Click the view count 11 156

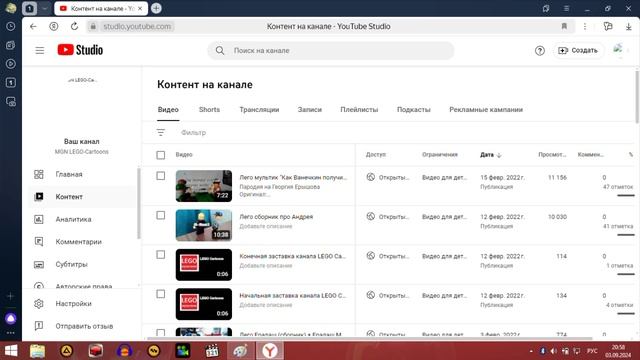click(x=557, y=178)
